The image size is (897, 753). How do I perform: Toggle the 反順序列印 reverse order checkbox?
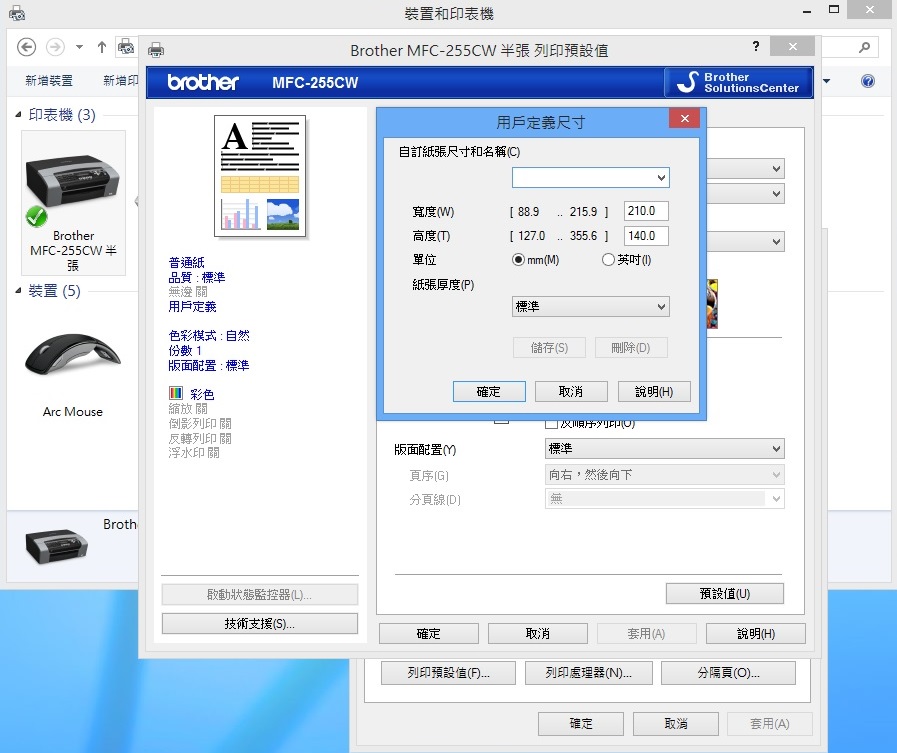click(x=551, y=424)
